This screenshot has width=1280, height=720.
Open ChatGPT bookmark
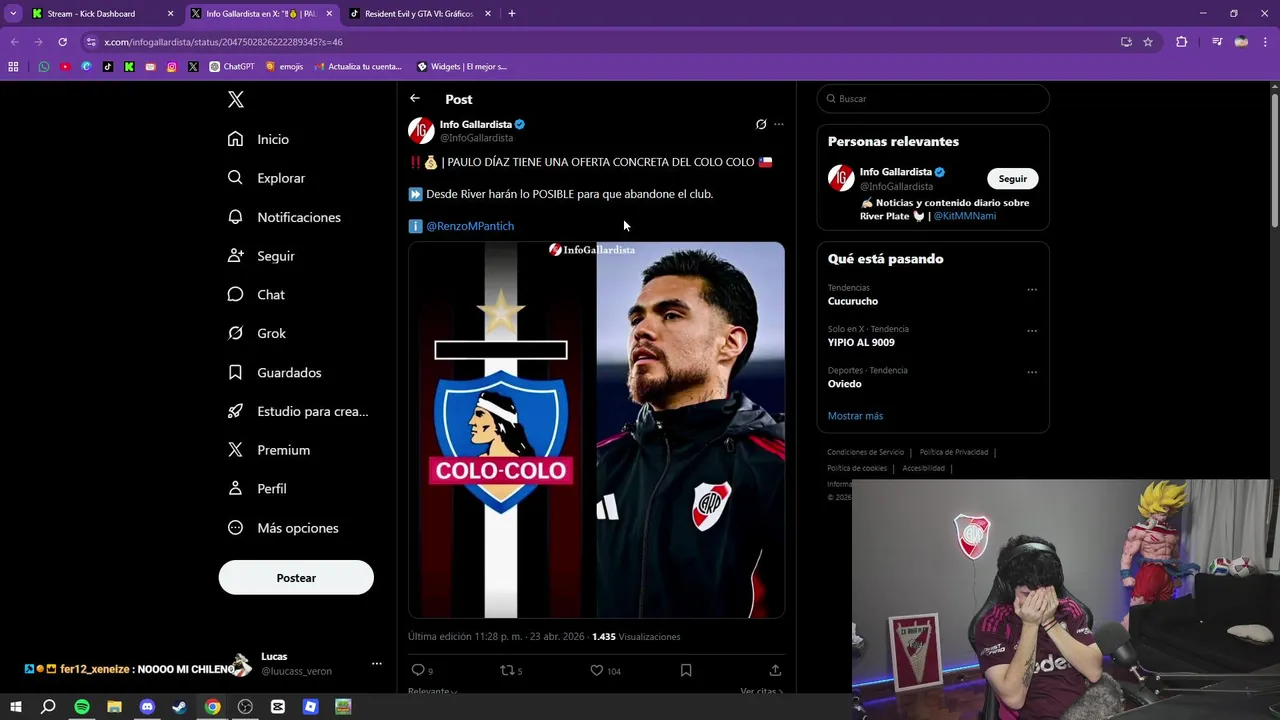pos(232,67)
